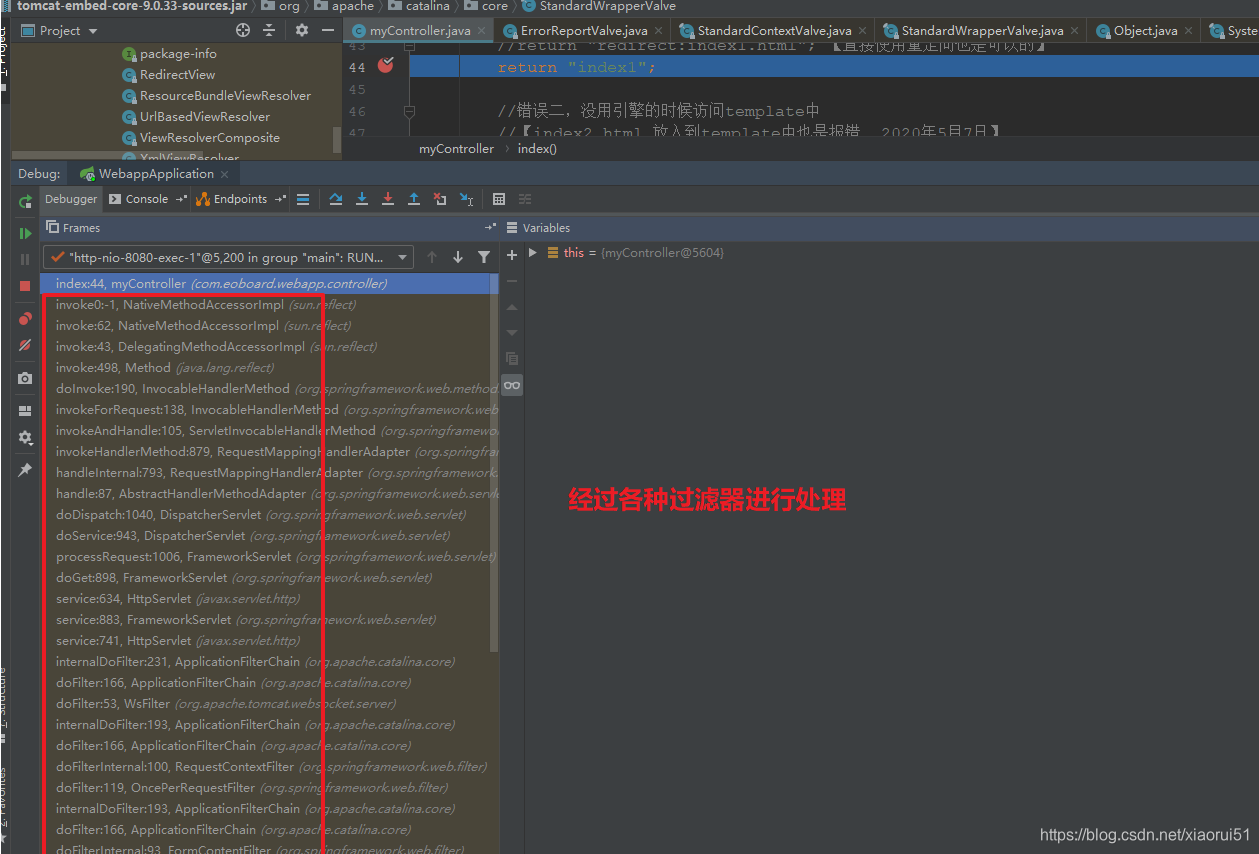Viewport: 1259px width, 854px height.
Task: Switch to Debugger tab
Action: (71, 199)
